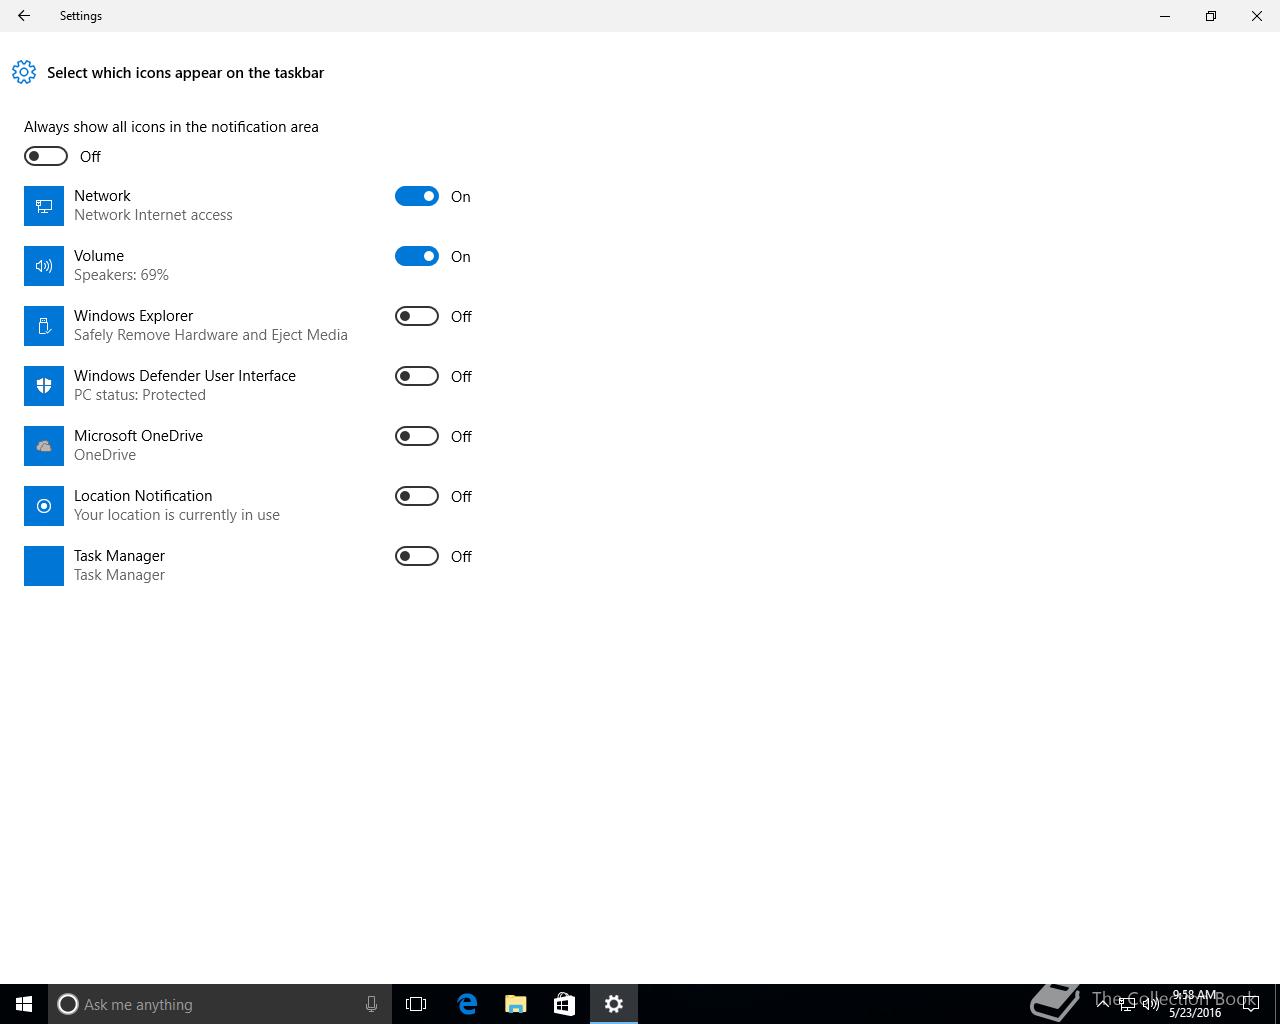Click Always show all icons in notification area label

(x=171, y=127)
